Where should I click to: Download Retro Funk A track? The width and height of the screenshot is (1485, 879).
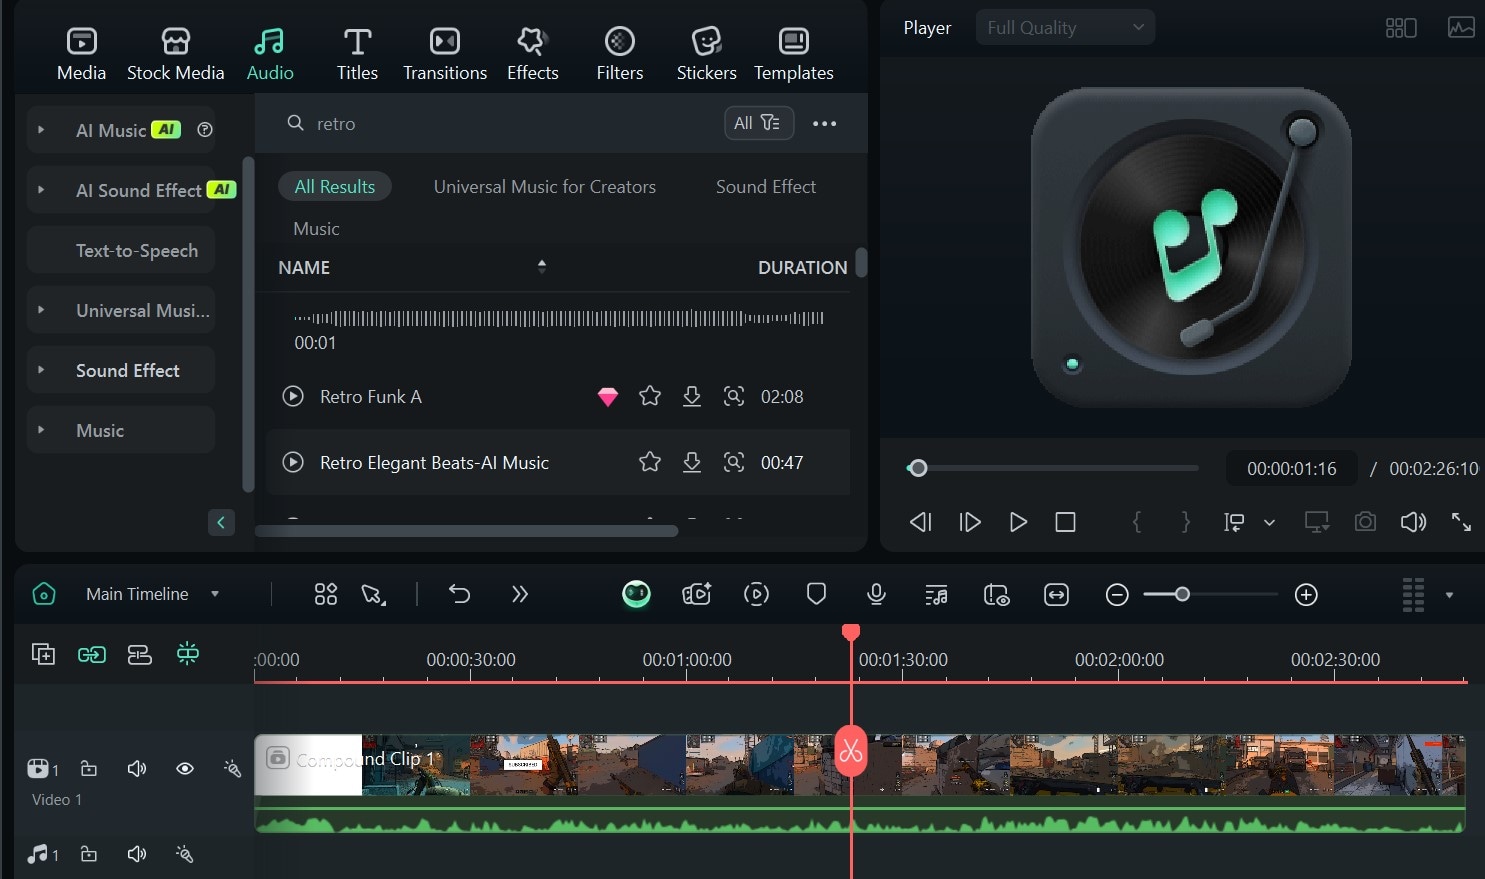click(x=691, y=397)
